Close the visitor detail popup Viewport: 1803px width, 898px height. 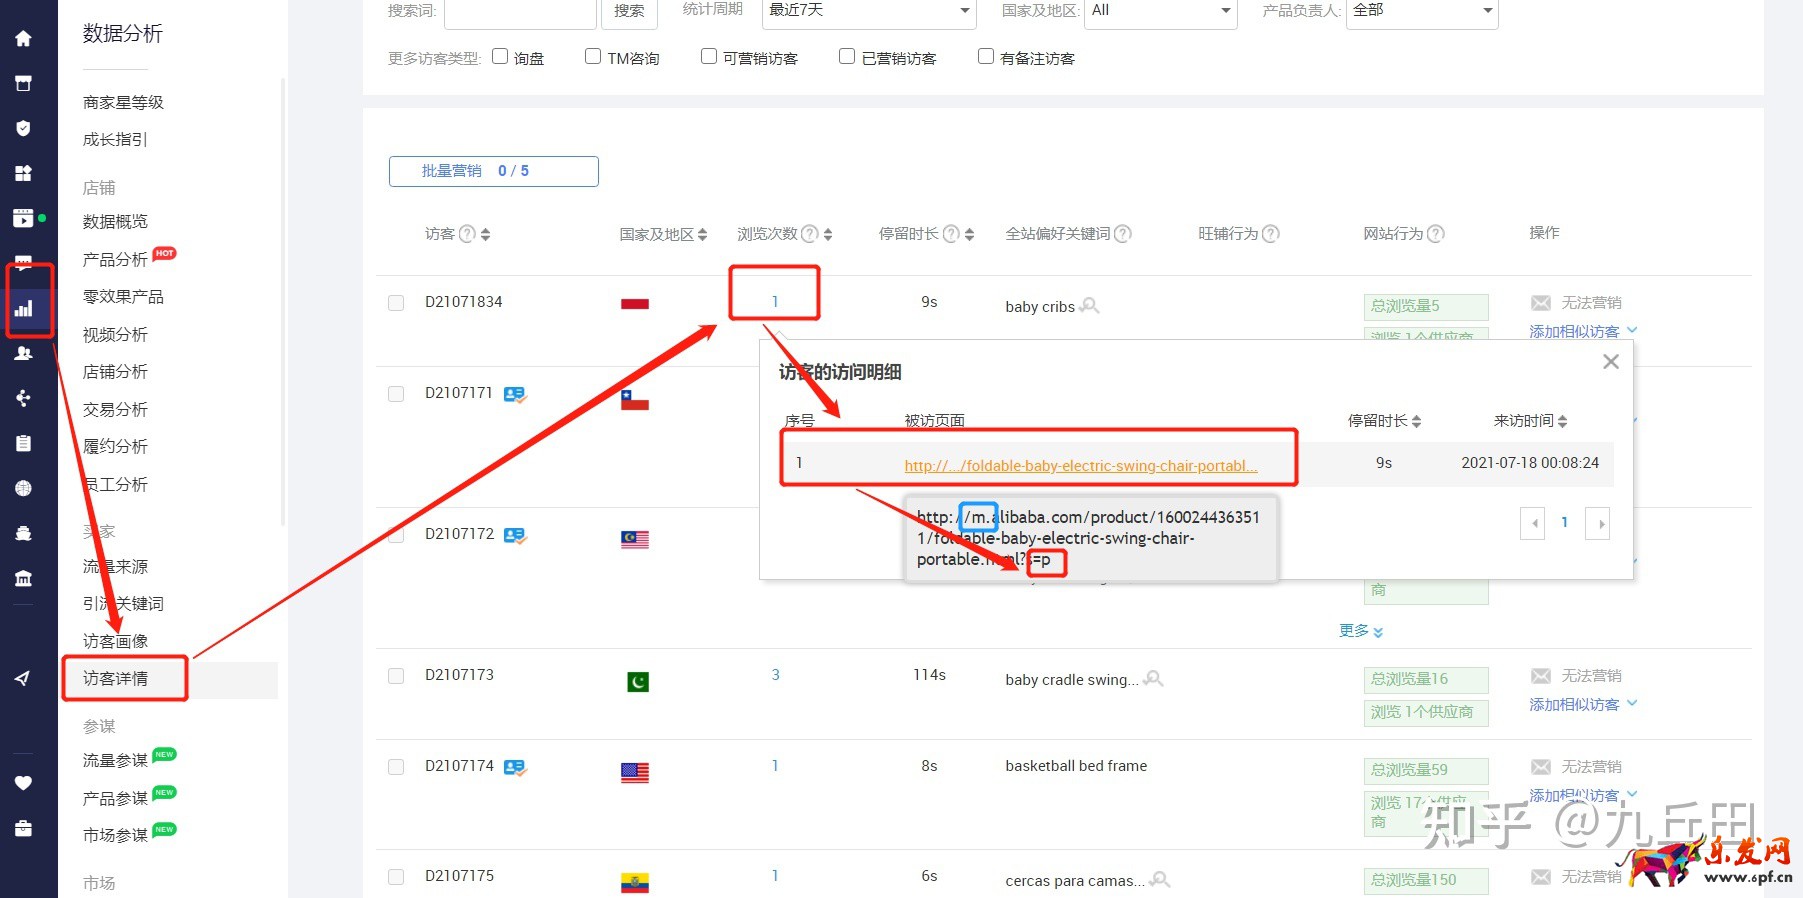[1610, 362]
